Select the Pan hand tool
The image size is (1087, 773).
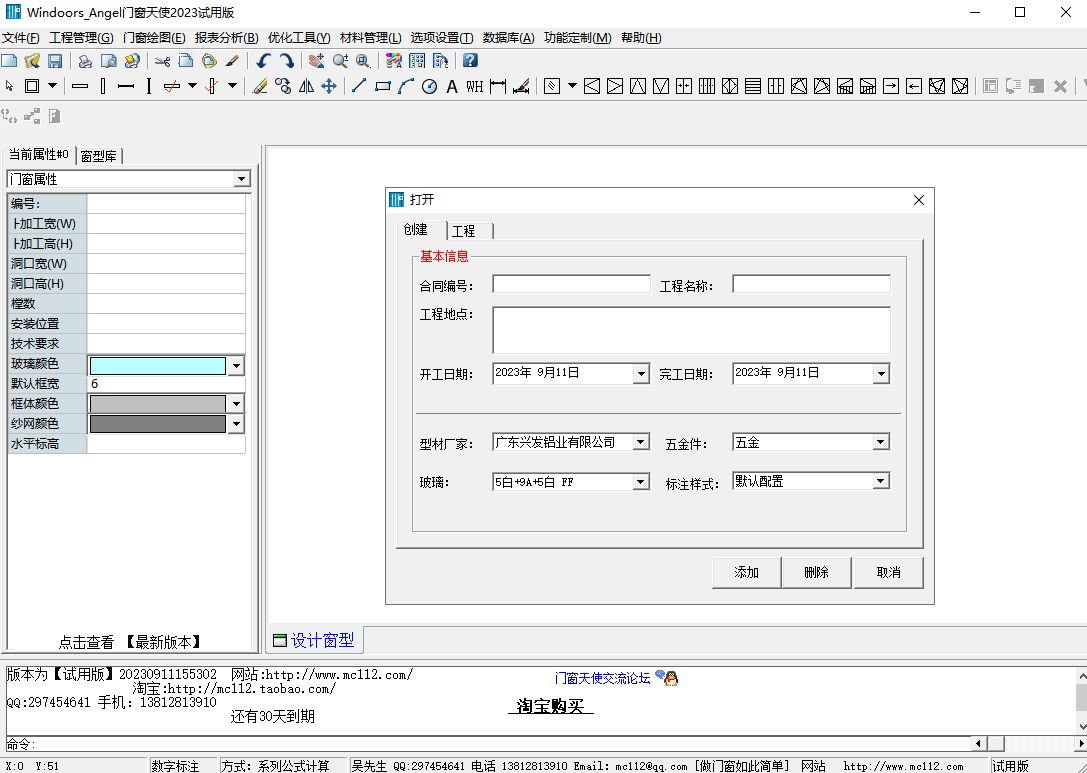(317, 60)
